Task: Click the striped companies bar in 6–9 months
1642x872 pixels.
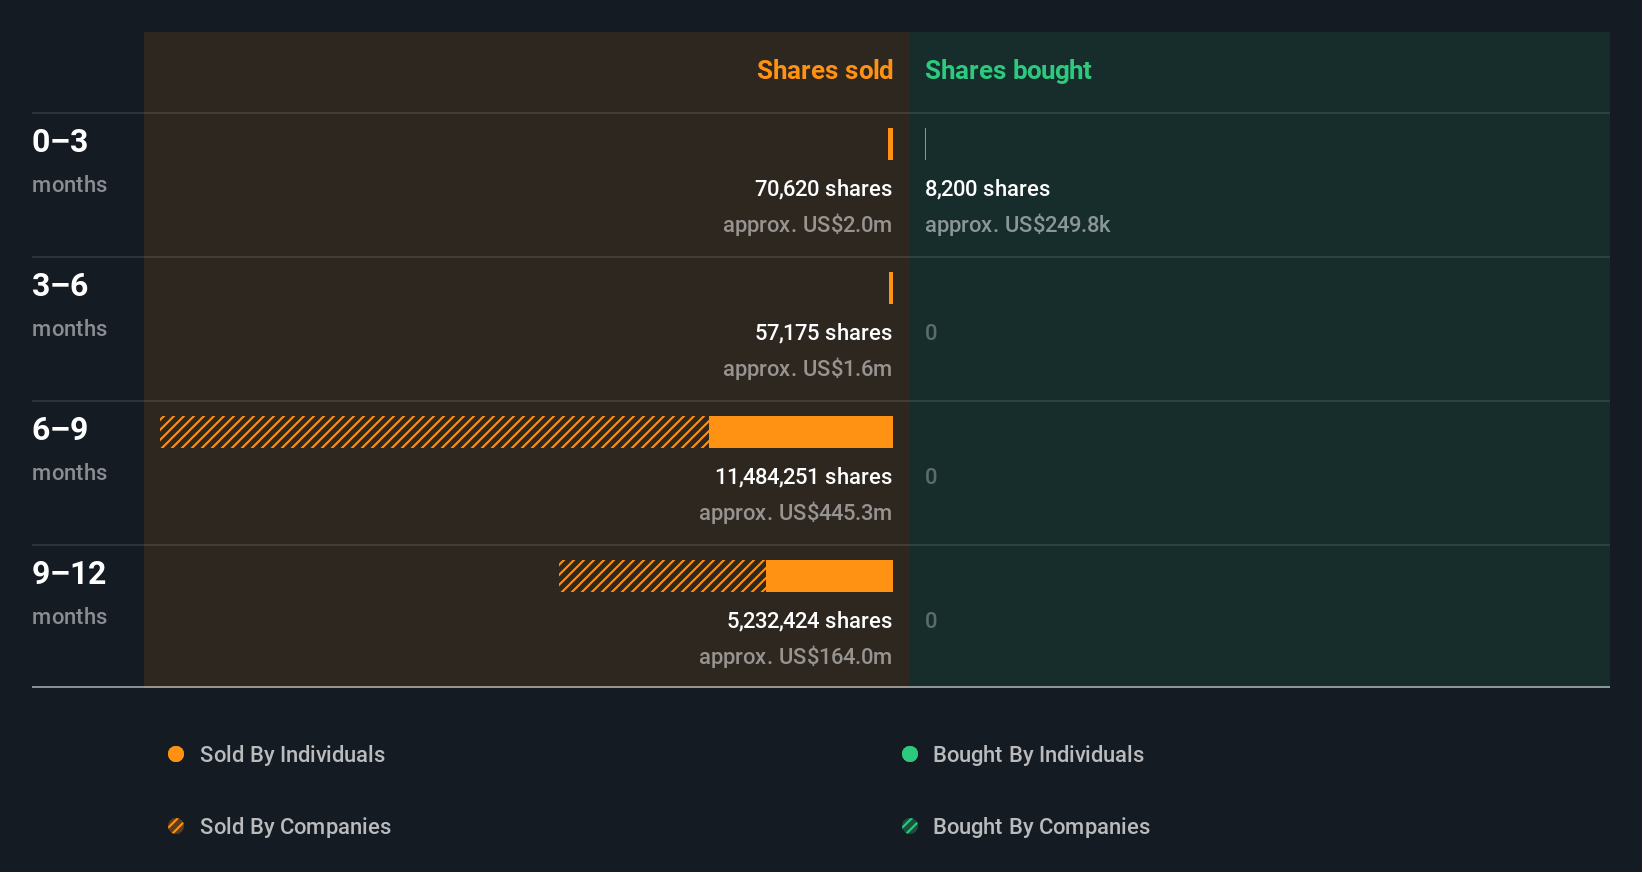Action: tap(434, 432)
